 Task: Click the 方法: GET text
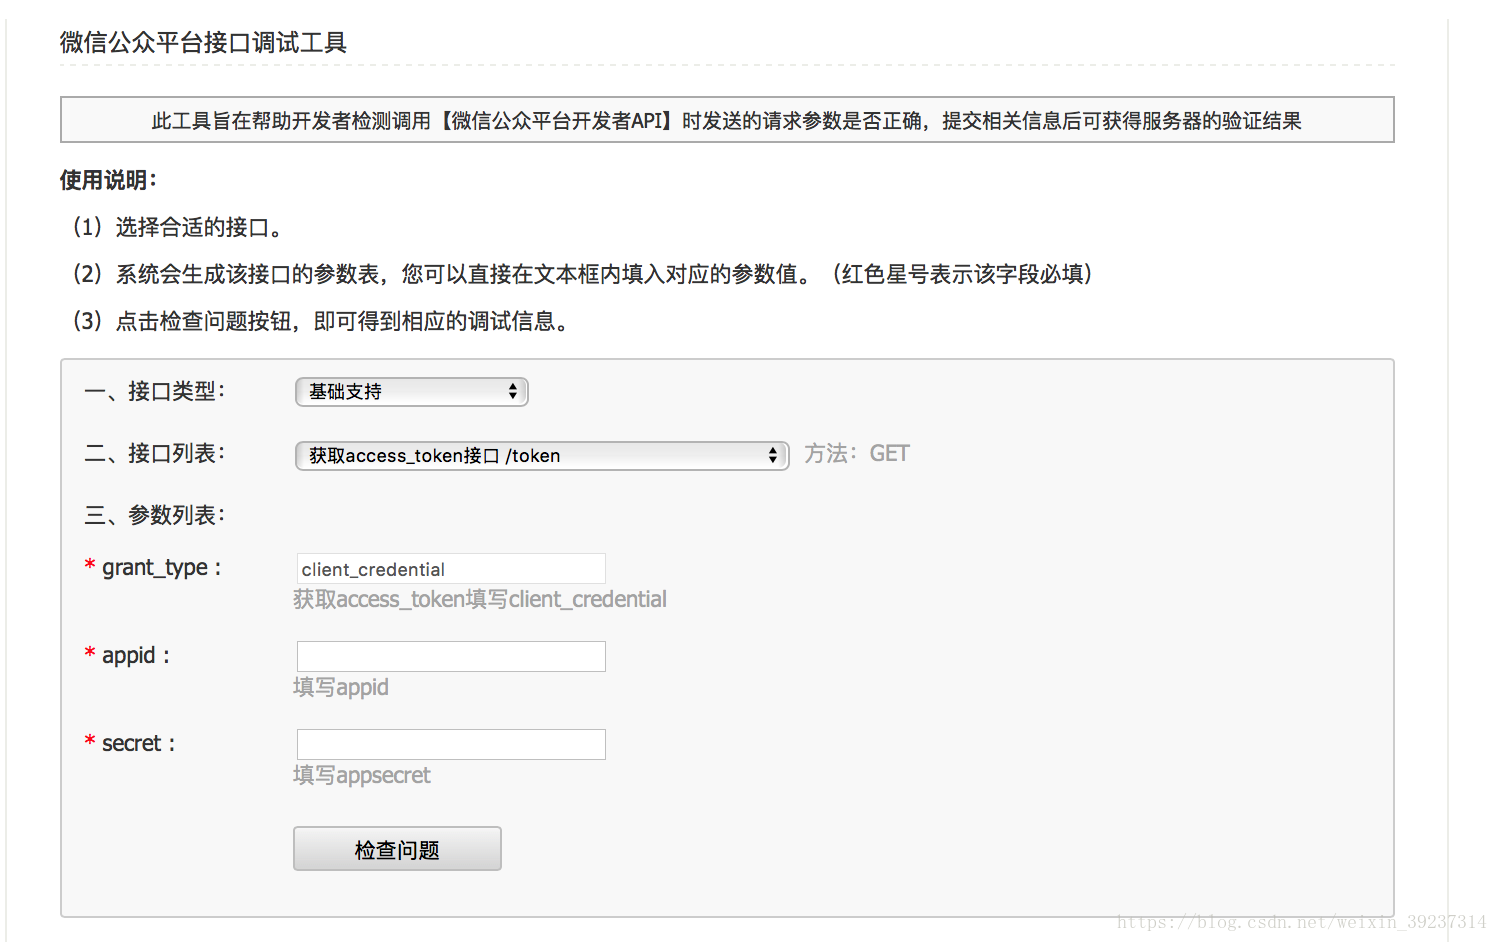click(857, 454)
